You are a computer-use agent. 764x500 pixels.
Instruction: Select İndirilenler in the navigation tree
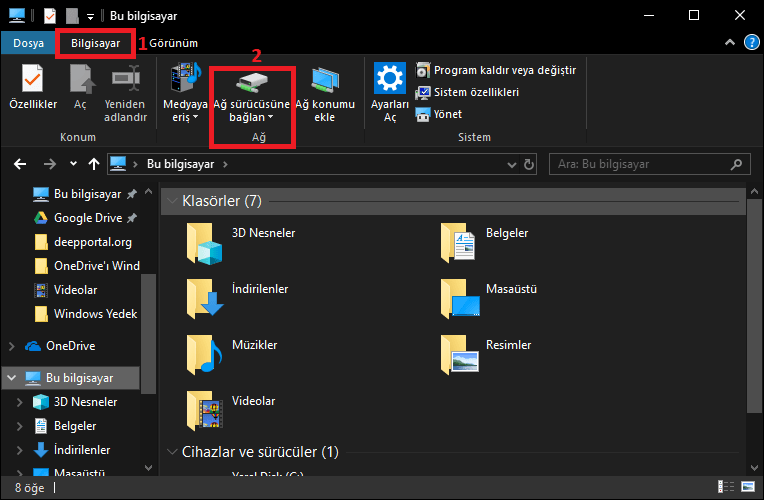(72, 450)
